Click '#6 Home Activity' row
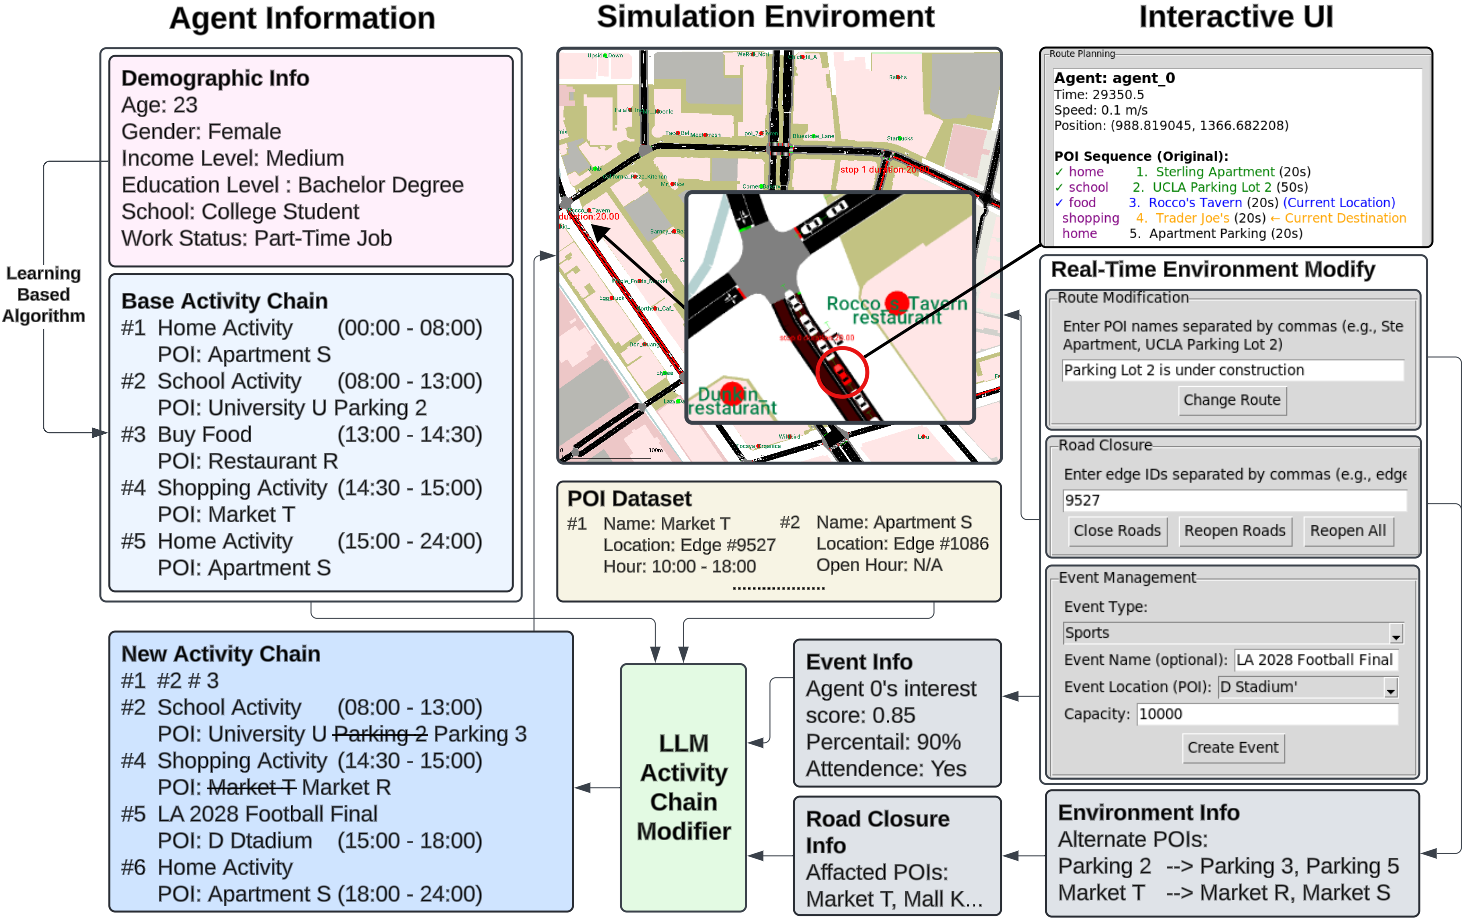This screenshot has height=924, width=1467. (x=207, y=868)
